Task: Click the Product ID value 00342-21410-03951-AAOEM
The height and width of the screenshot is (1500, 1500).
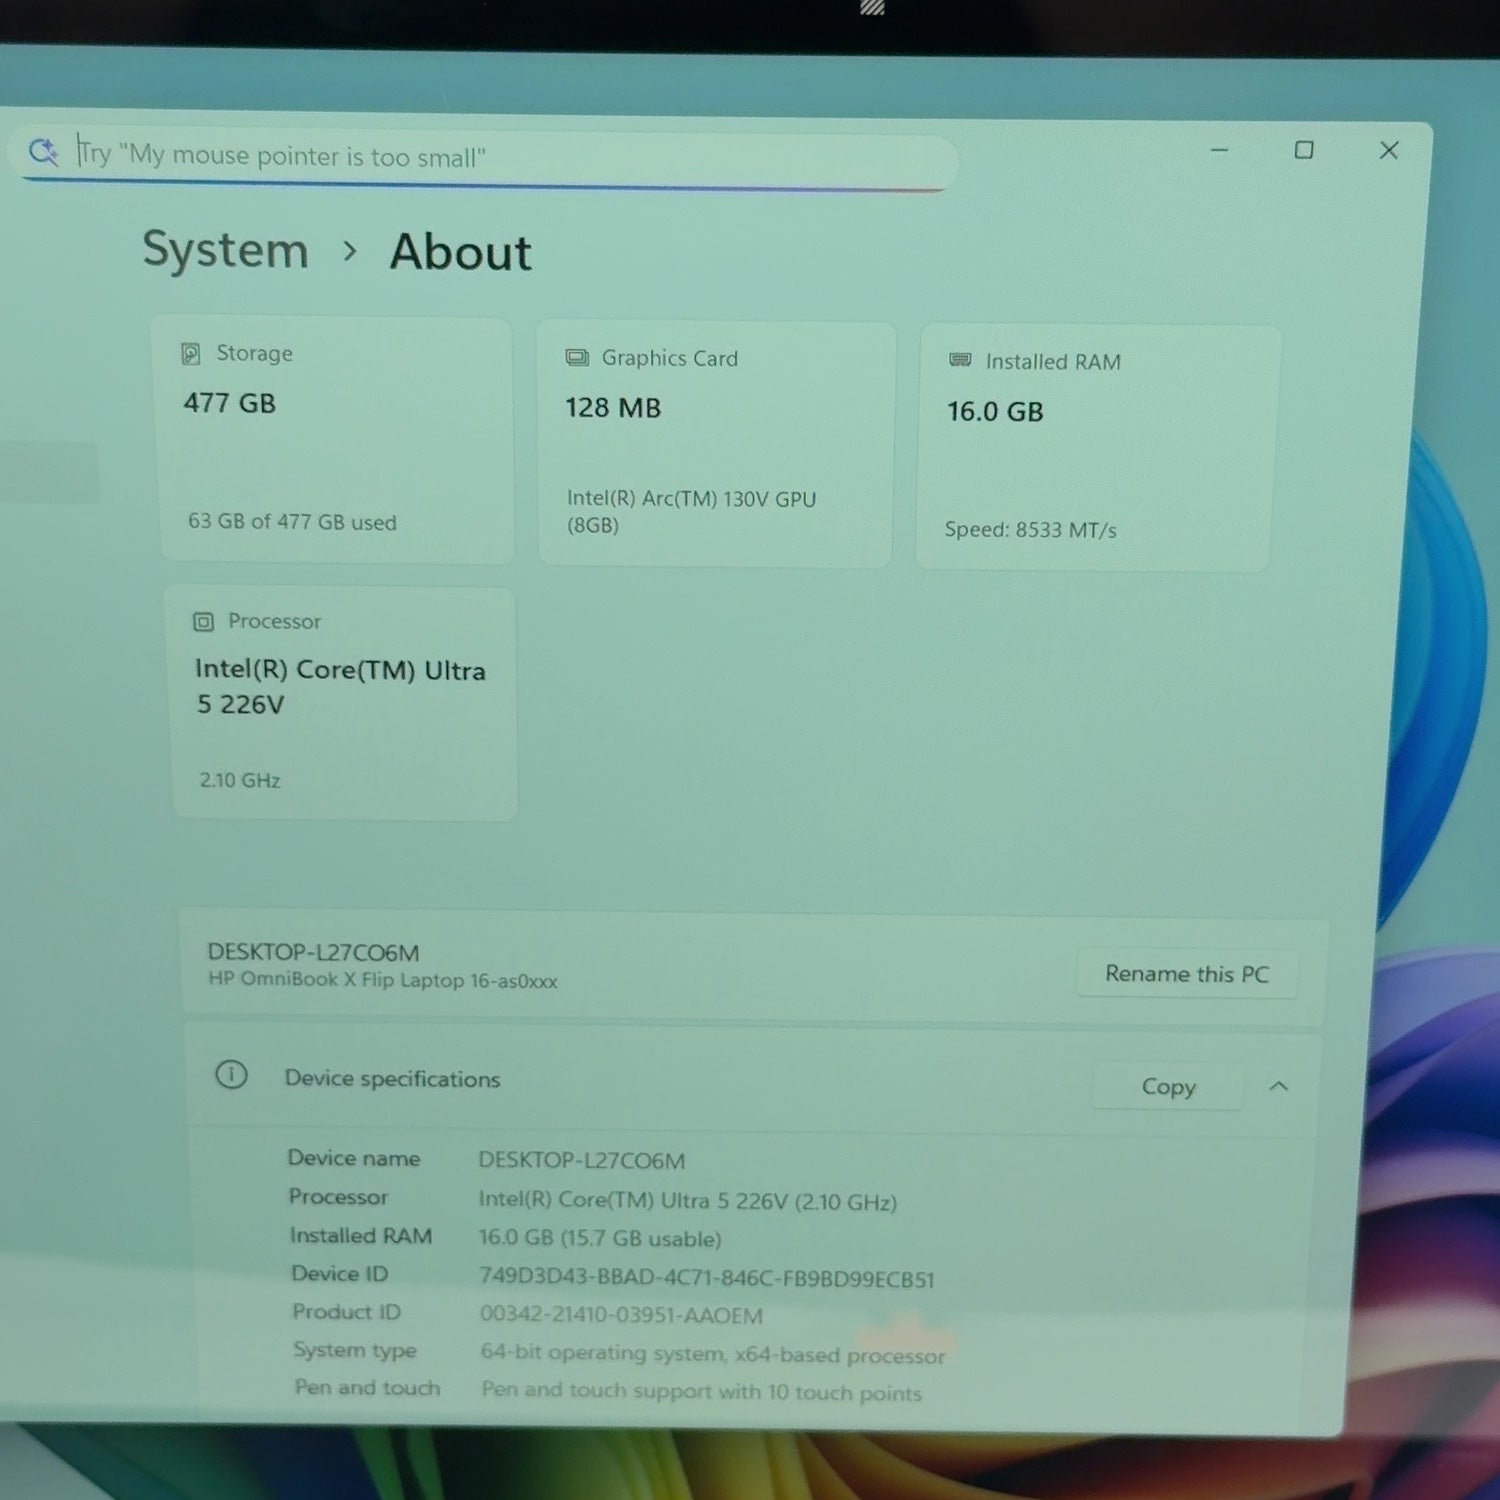Action: 621,1316
